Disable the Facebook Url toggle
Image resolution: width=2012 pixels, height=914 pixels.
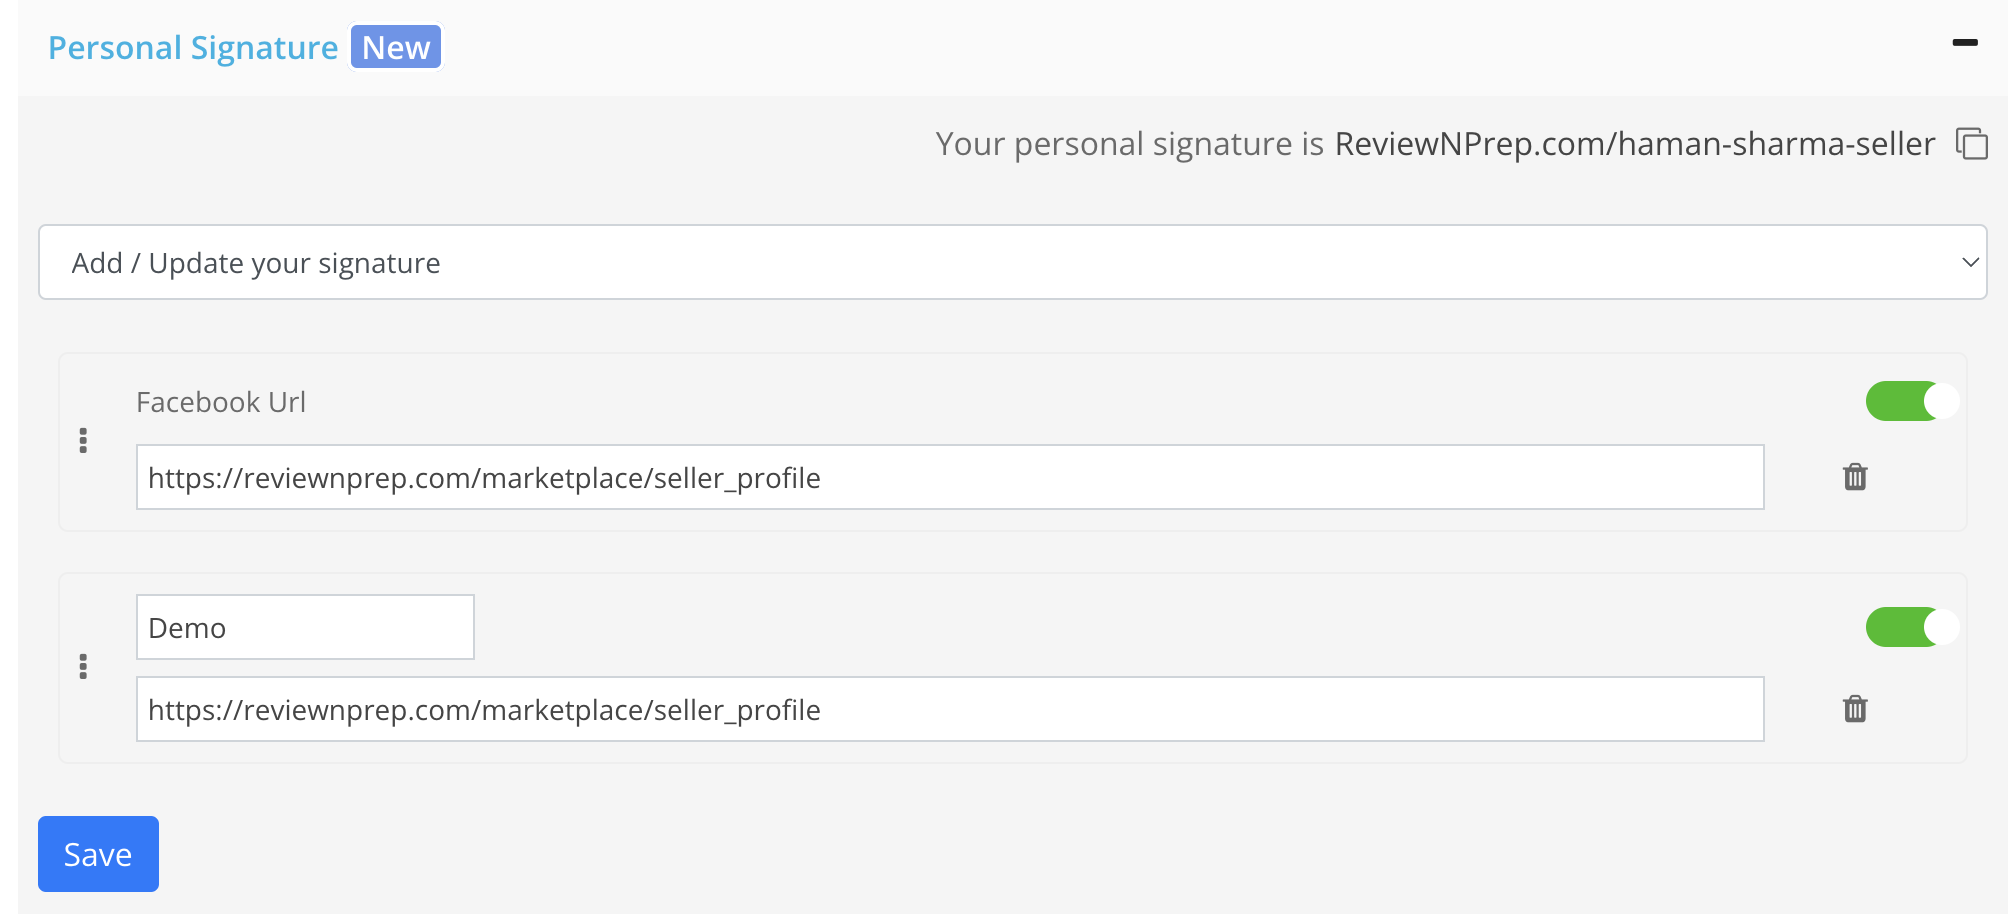1912,401
